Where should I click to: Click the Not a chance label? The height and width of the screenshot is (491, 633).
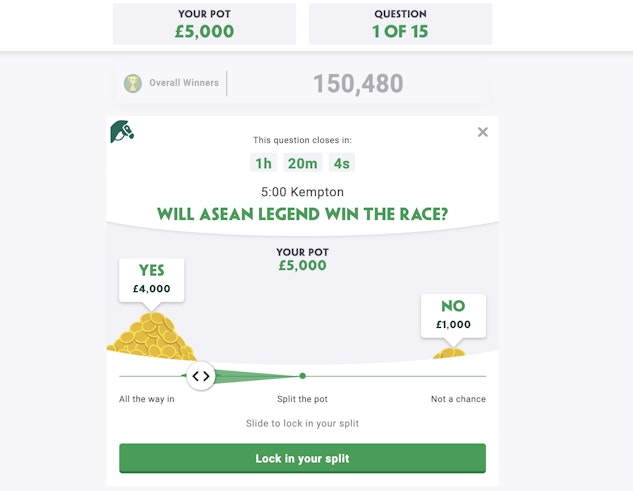pos(458,399)
